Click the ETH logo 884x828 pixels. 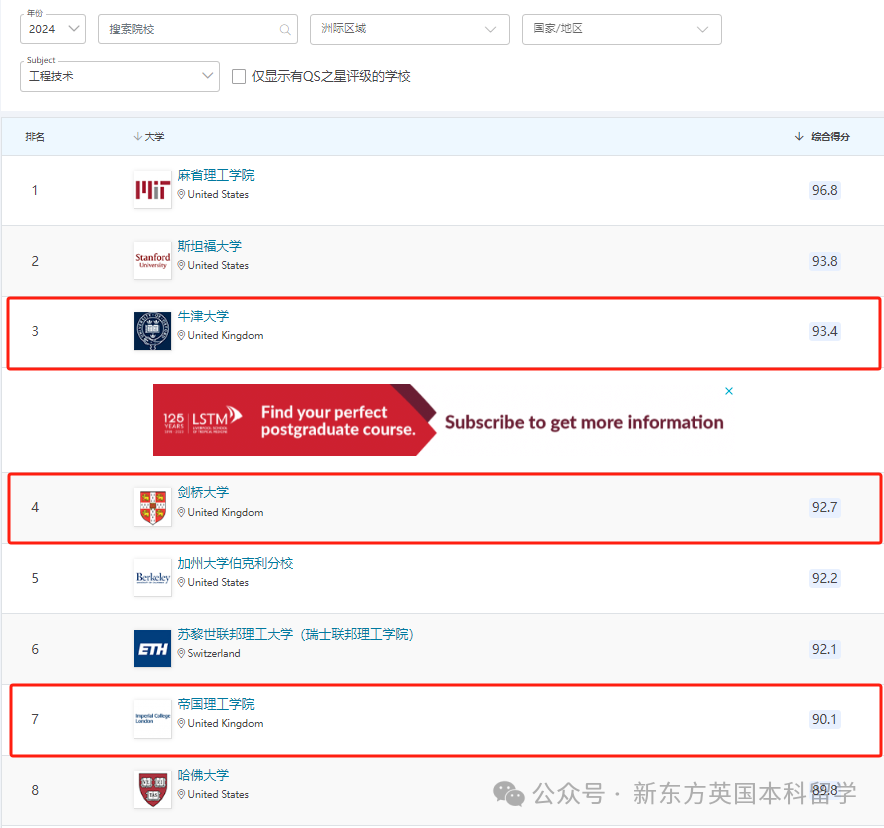152,648
